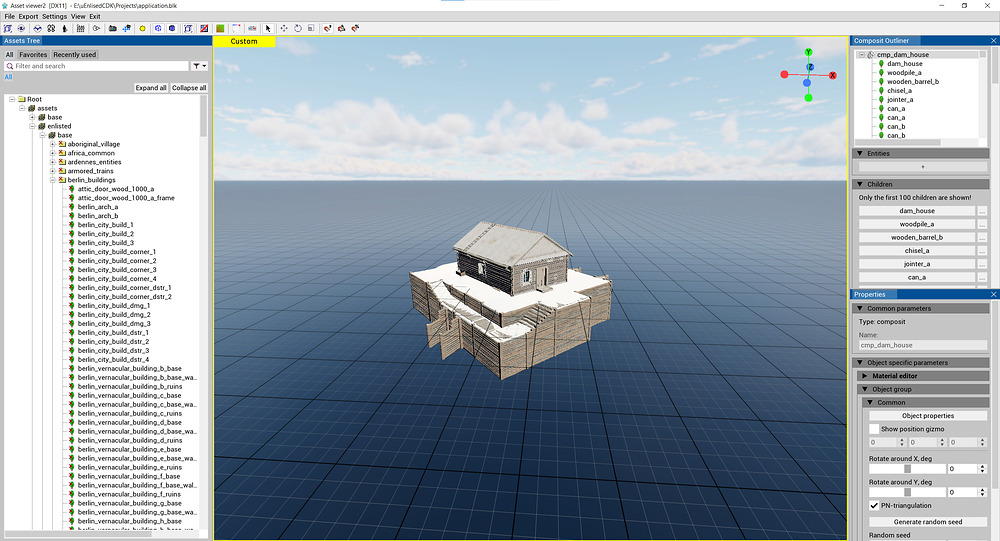Click the blue wave envelope toolbar icon
The width and height of the screenshot is (1000, 541).
38,28
